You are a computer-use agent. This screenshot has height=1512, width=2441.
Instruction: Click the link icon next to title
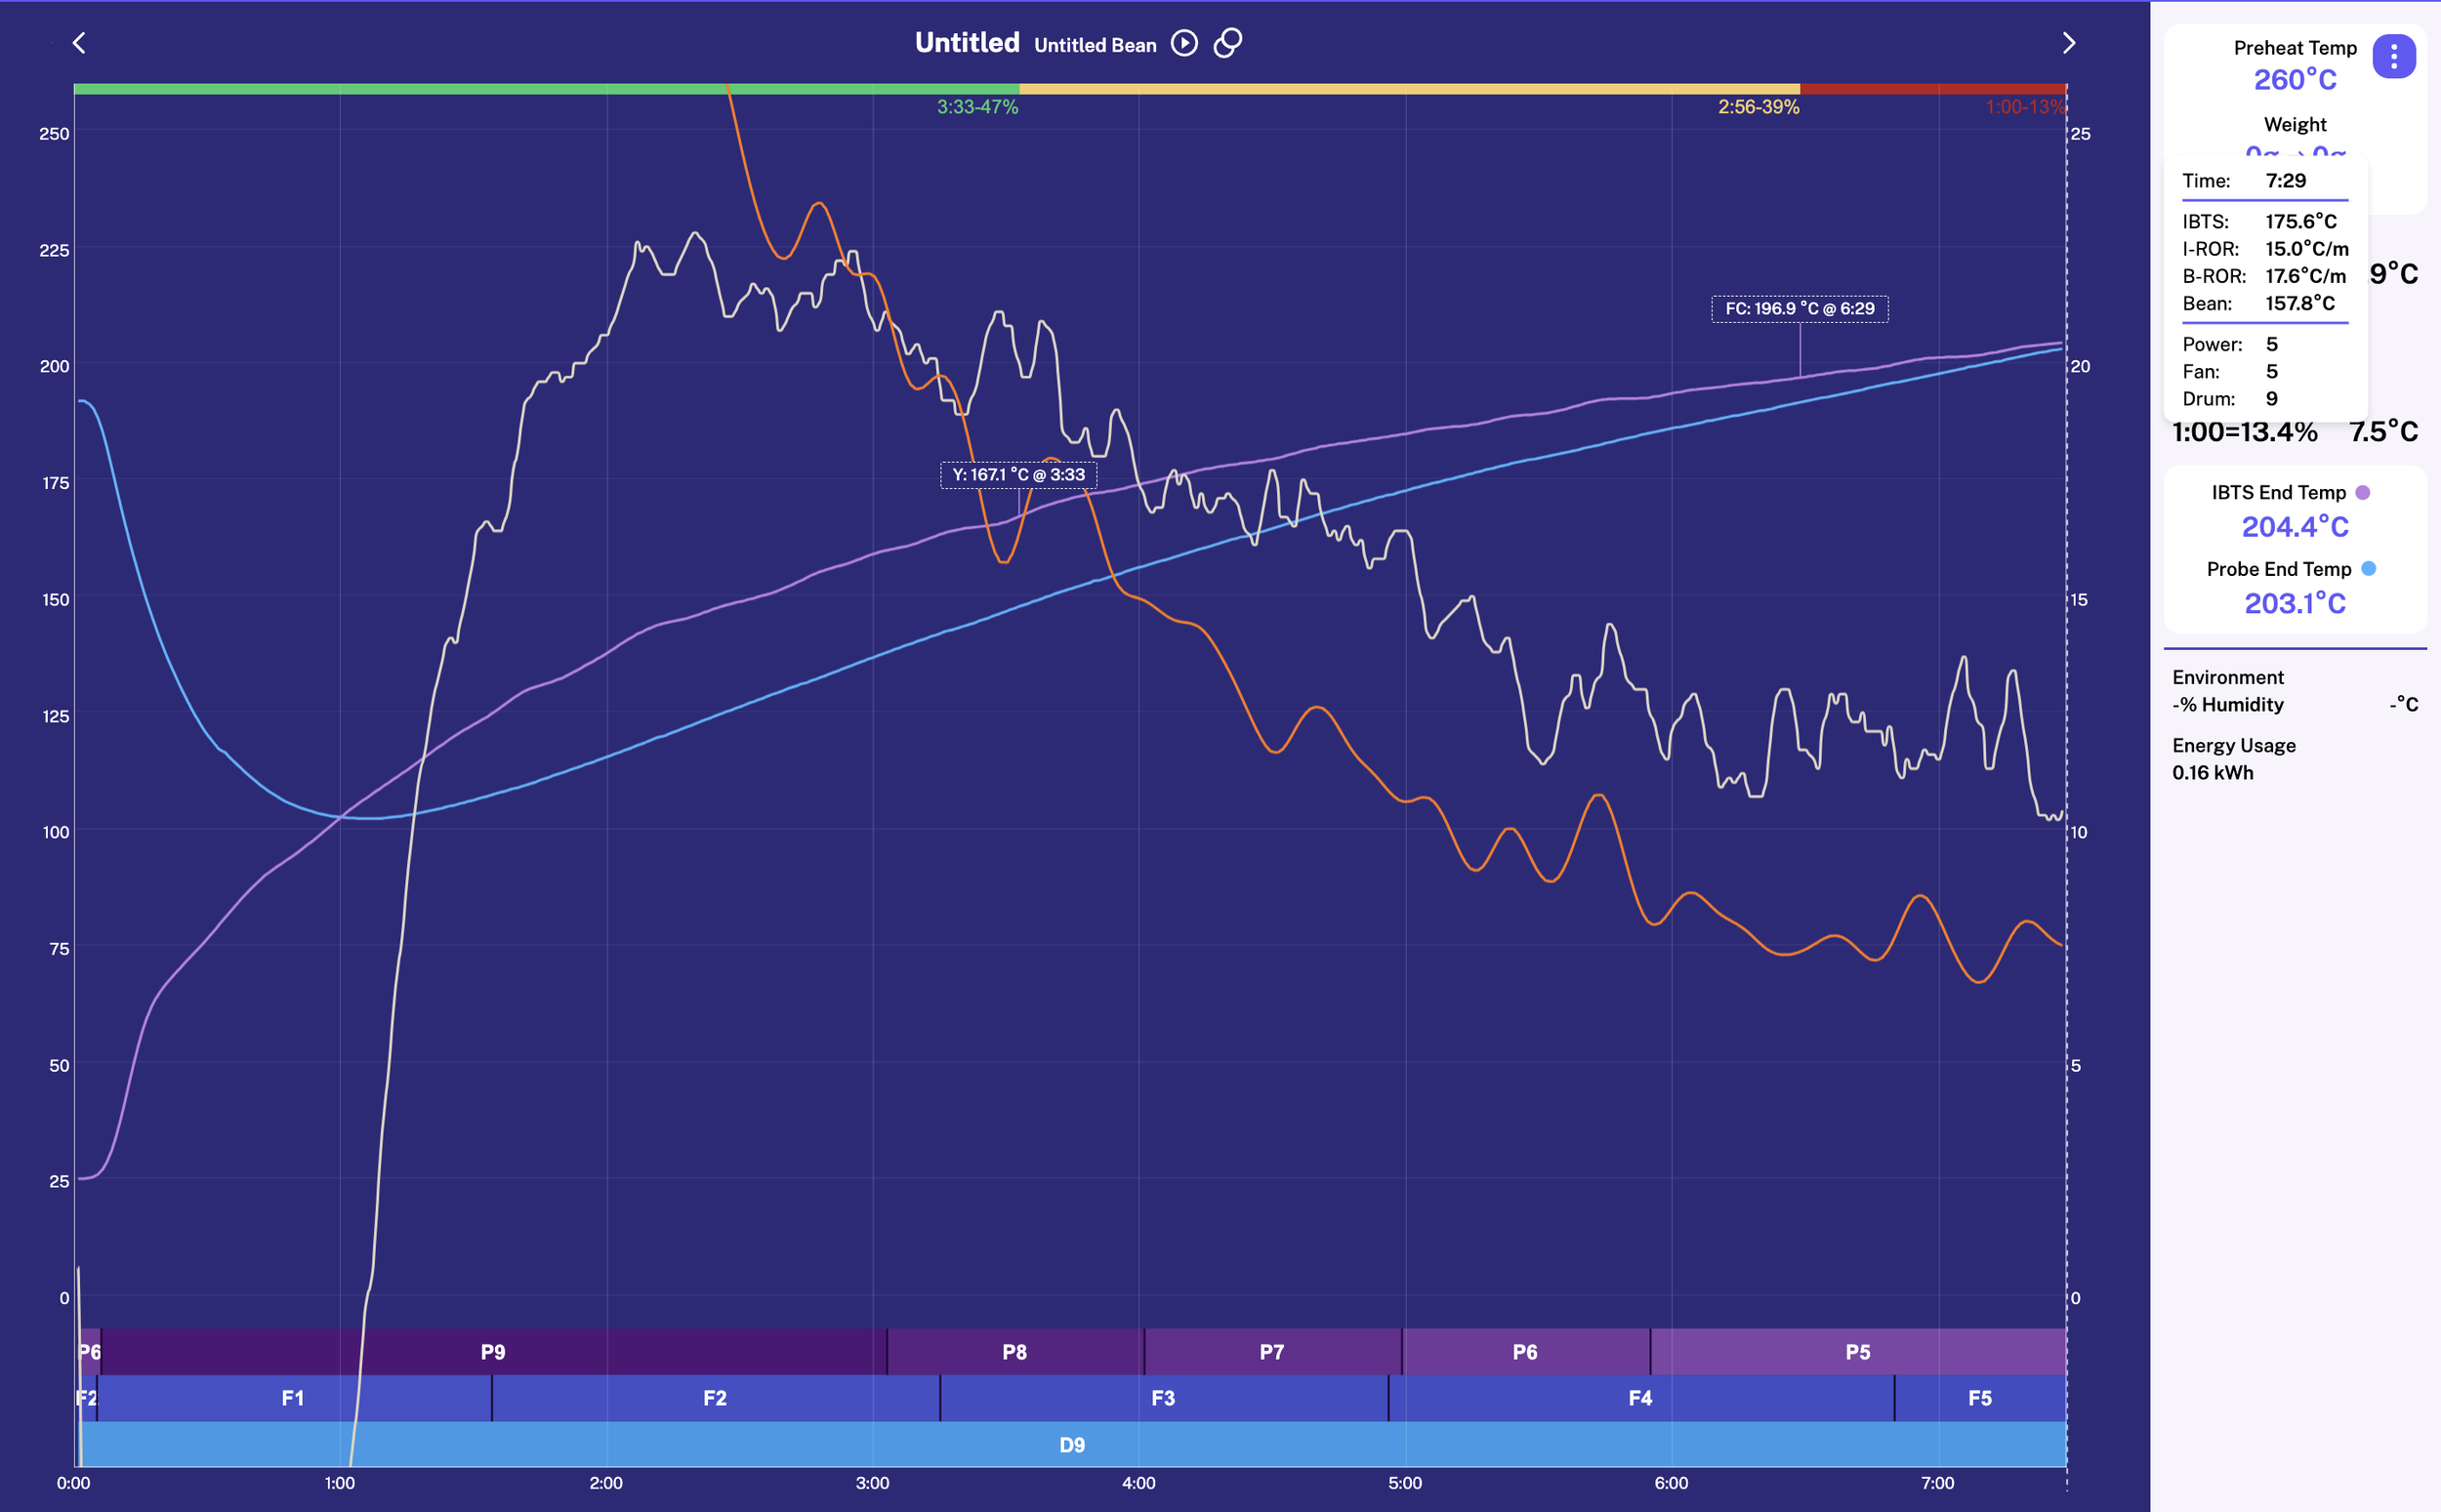click(x=1227, y=43)
